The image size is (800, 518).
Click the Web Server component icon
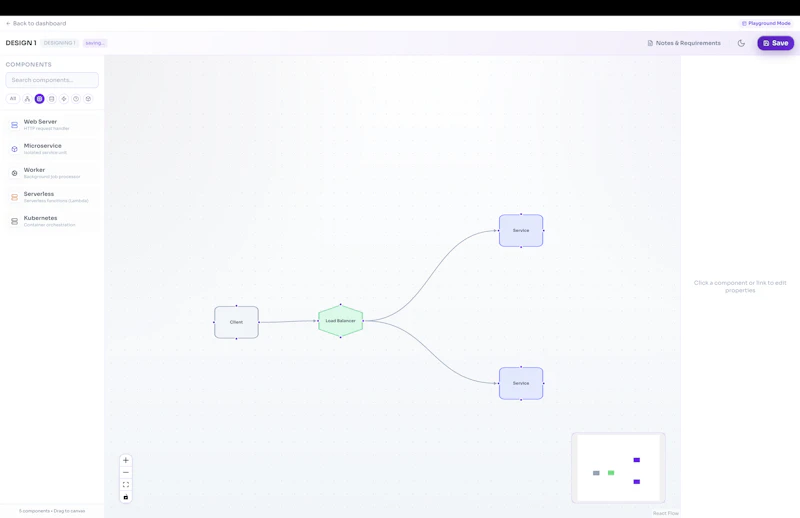14,125
